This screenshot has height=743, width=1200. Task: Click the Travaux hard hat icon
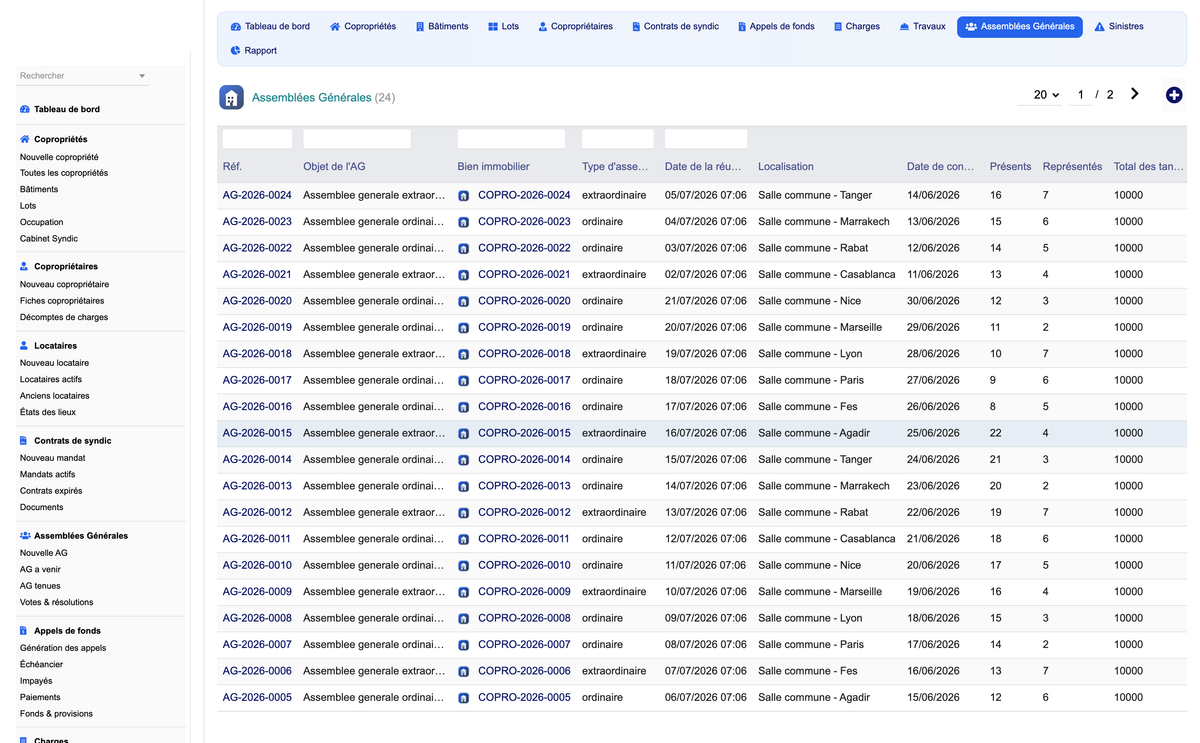[x=904, y=27]
